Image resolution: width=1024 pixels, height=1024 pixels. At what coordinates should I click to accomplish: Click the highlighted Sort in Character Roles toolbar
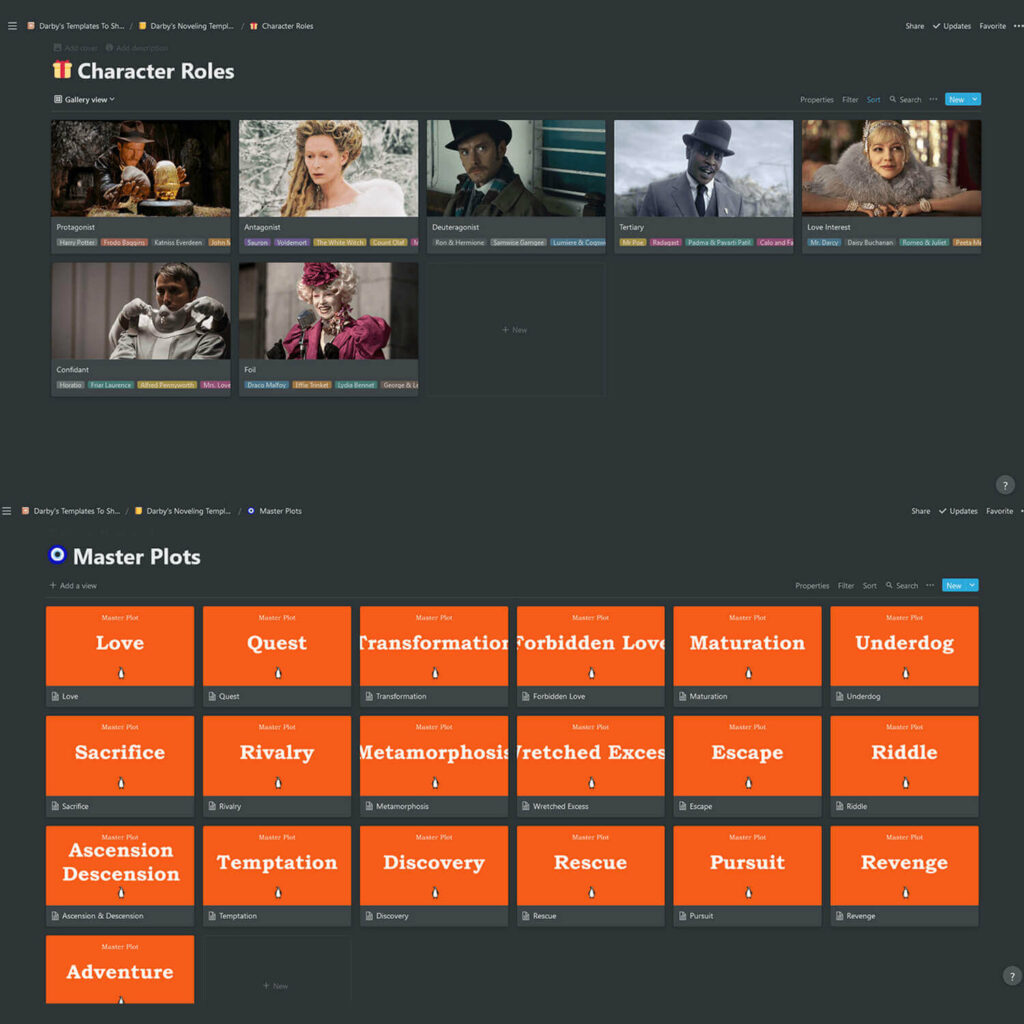point(873,100)
